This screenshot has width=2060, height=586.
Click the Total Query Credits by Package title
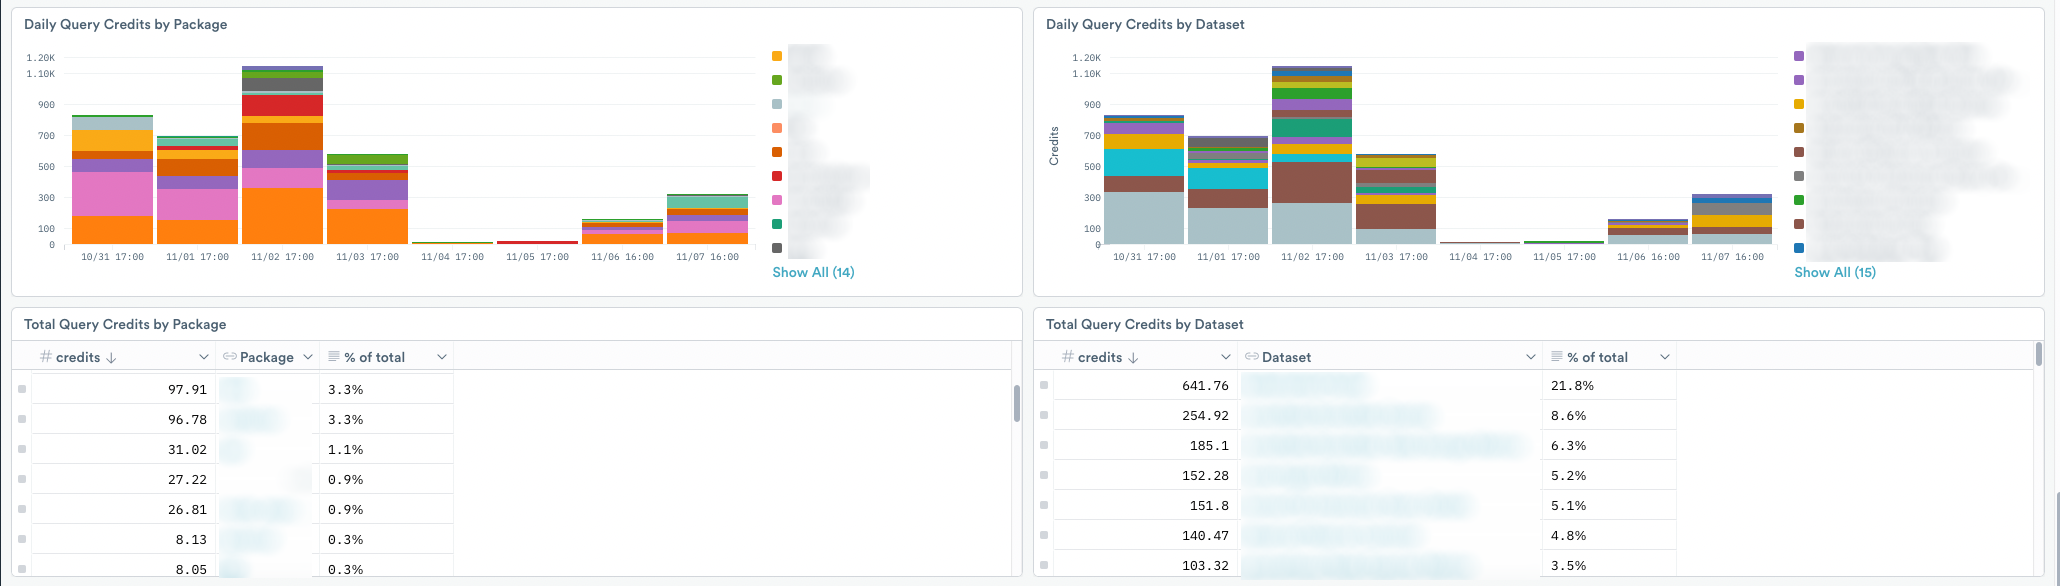pos(125,324)
